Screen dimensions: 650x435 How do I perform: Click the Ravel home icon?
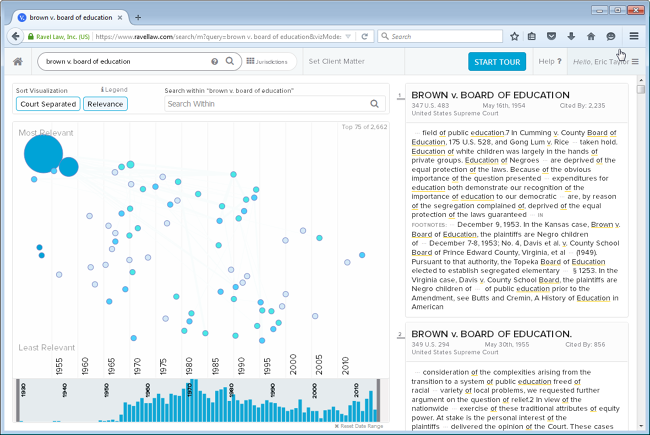tap(18, 61)
